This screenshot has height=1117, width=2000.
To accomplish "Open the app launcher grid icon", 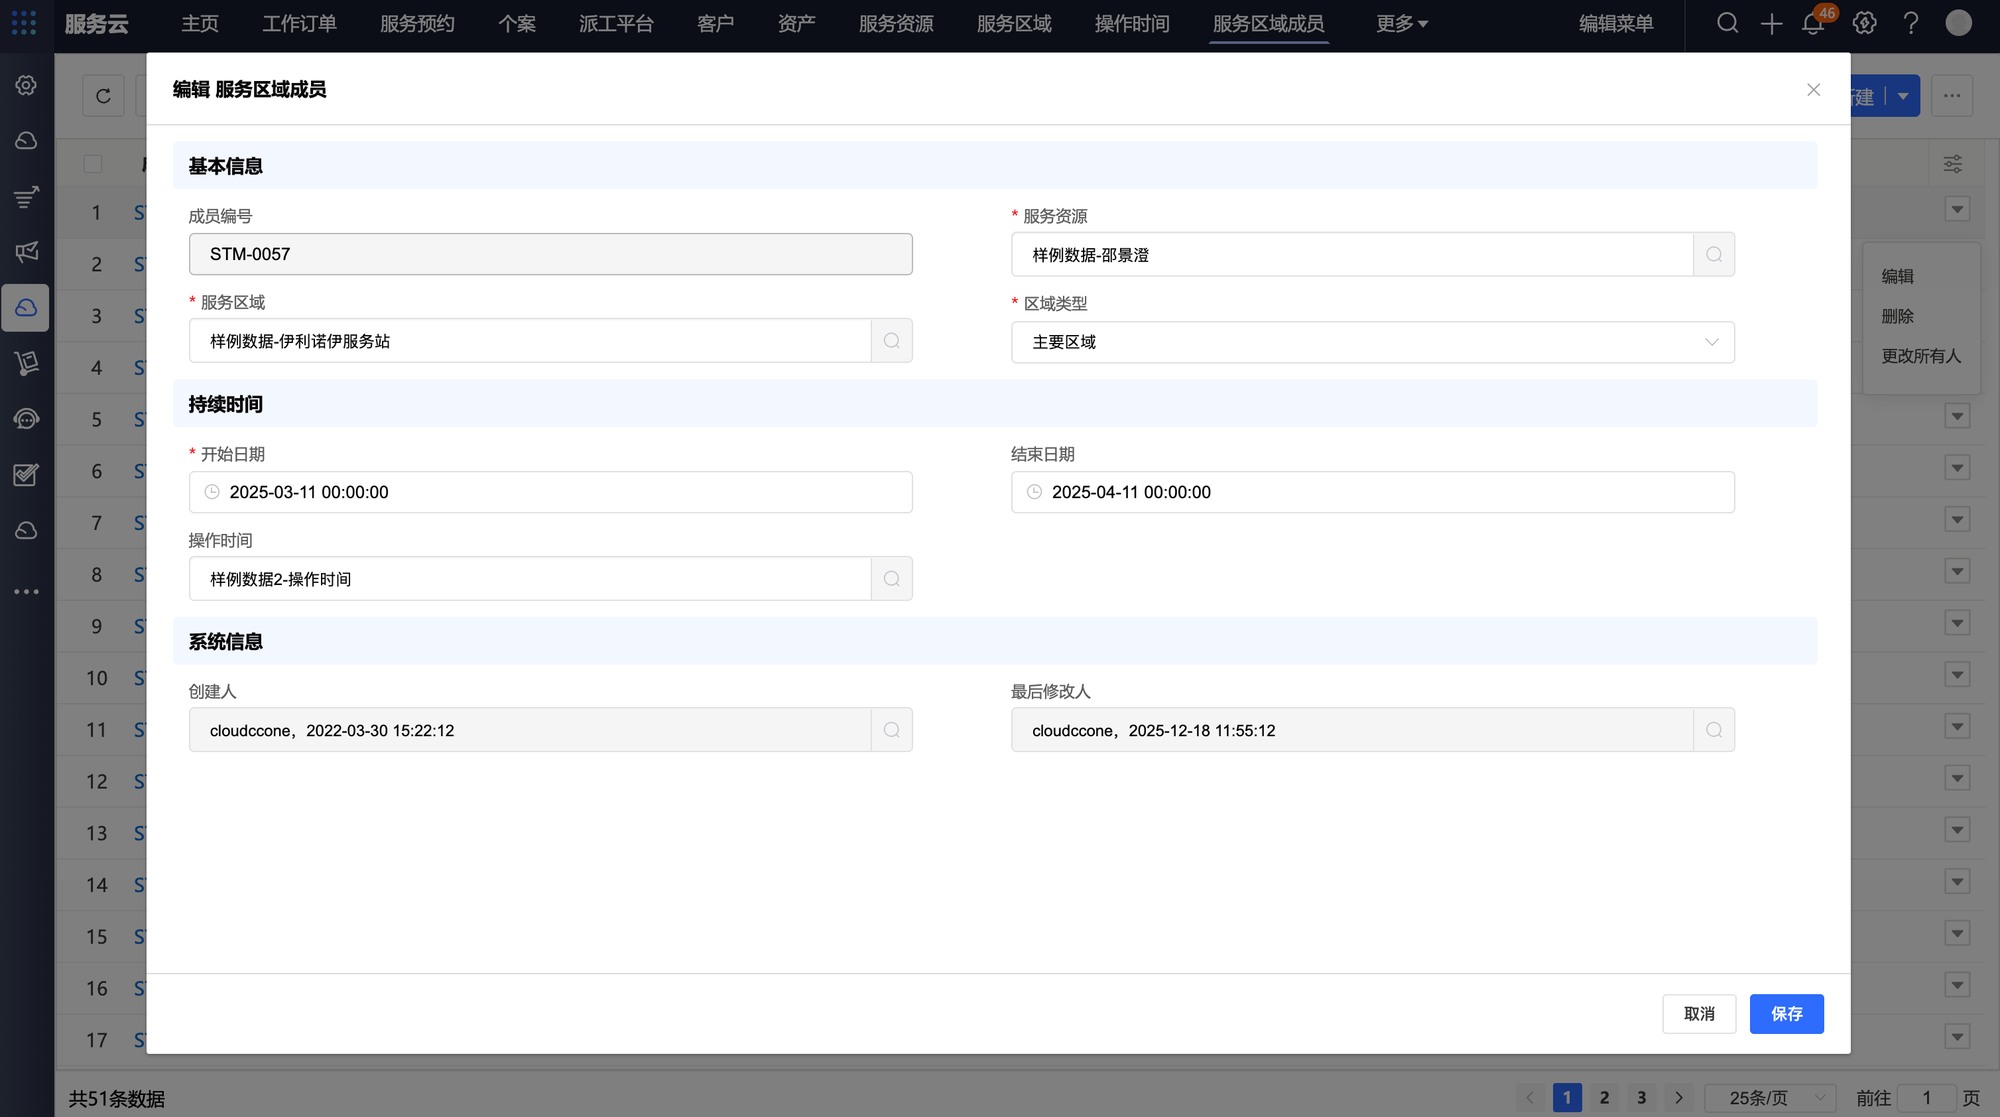I will [24, 23].
